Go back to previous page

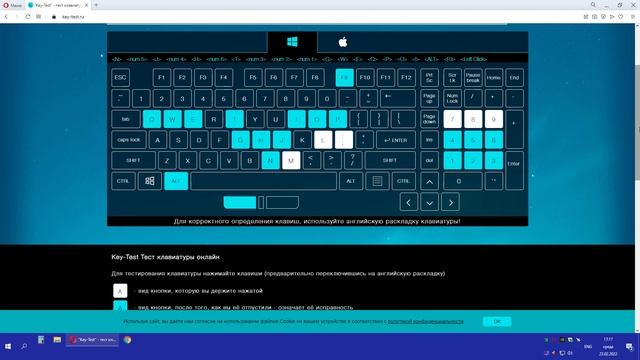tap(6, 17)
